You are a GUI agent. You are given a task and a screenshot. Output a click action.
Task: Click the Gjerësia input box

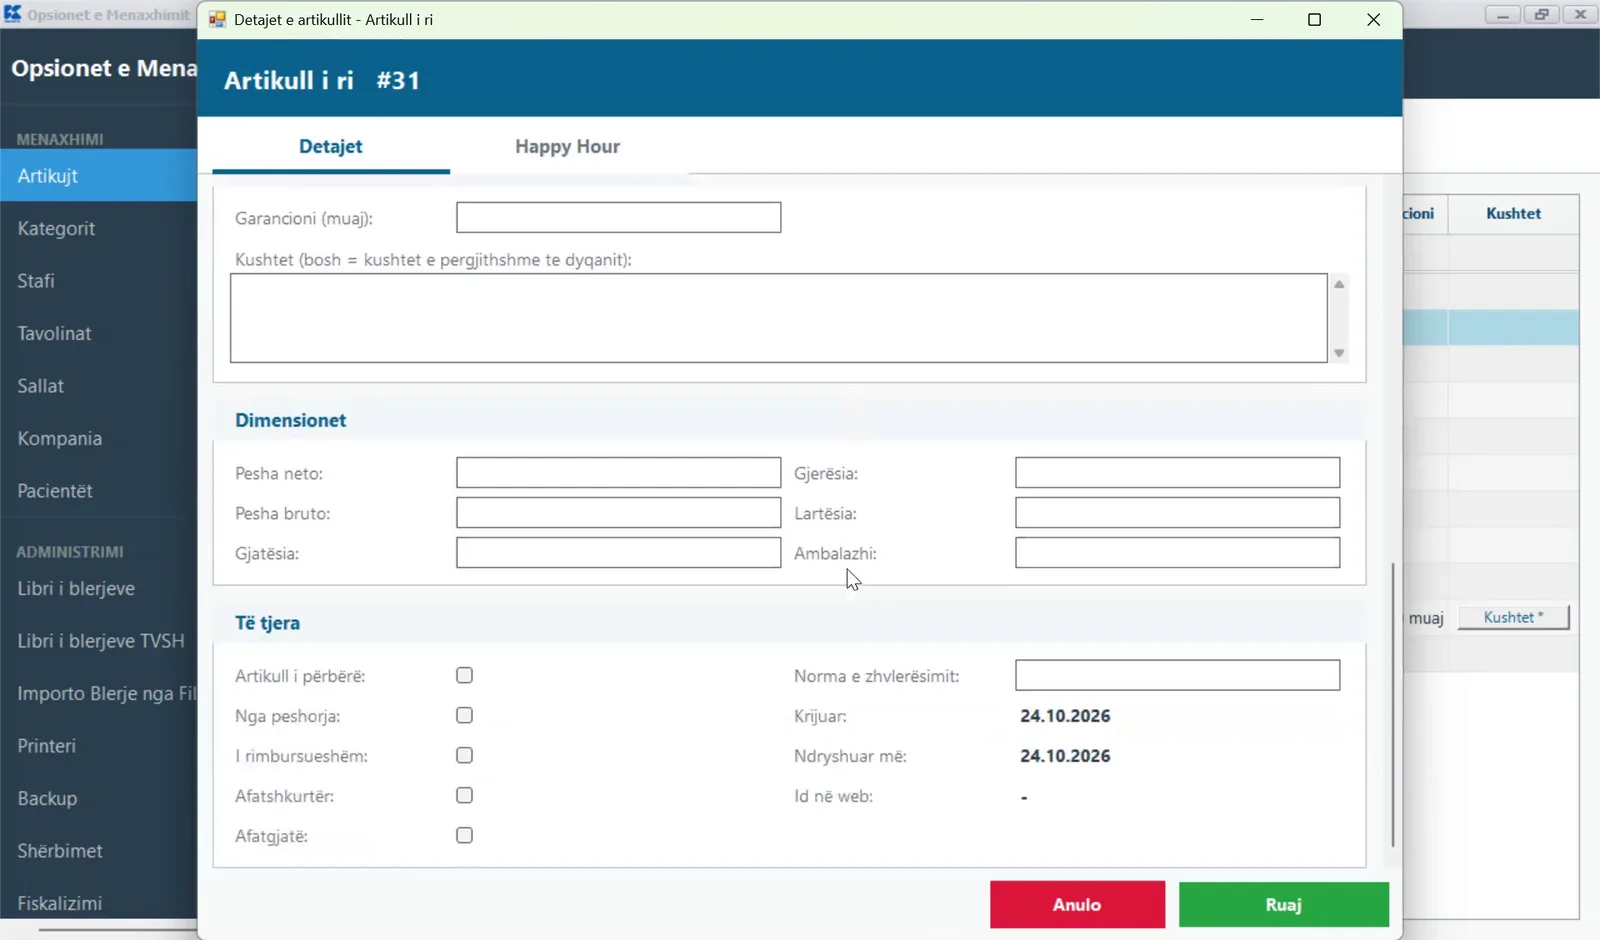(1177, 472)
